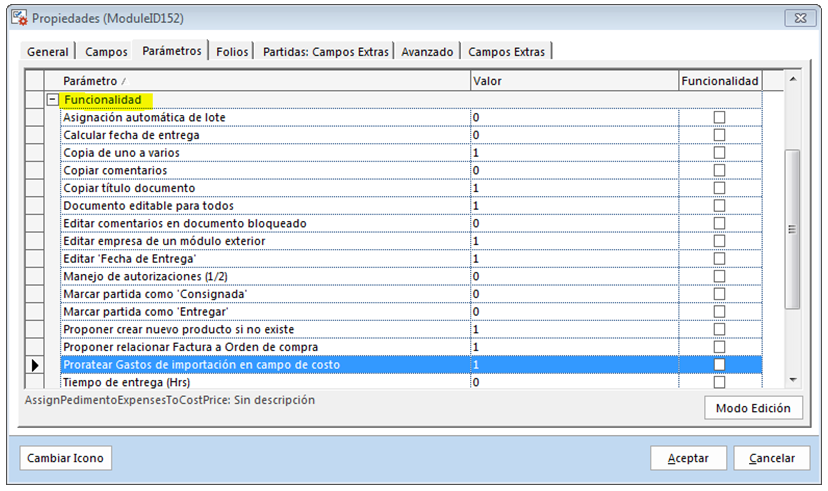The width and height of the screenshot is (828, 491).
Task: Sort by the Parámetro column header
Action: pyautogui.click(x=260, y=80)
